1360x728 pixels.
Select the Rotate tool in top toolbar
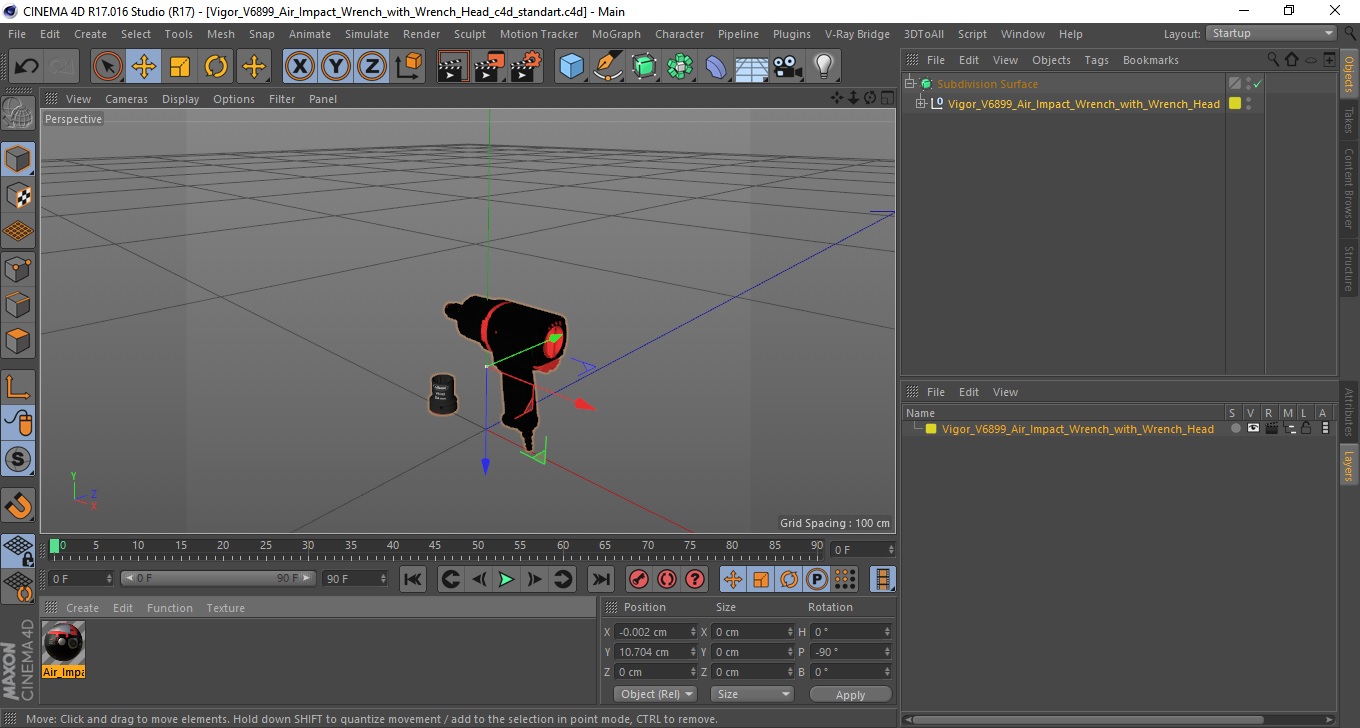(x=216, y=67)
